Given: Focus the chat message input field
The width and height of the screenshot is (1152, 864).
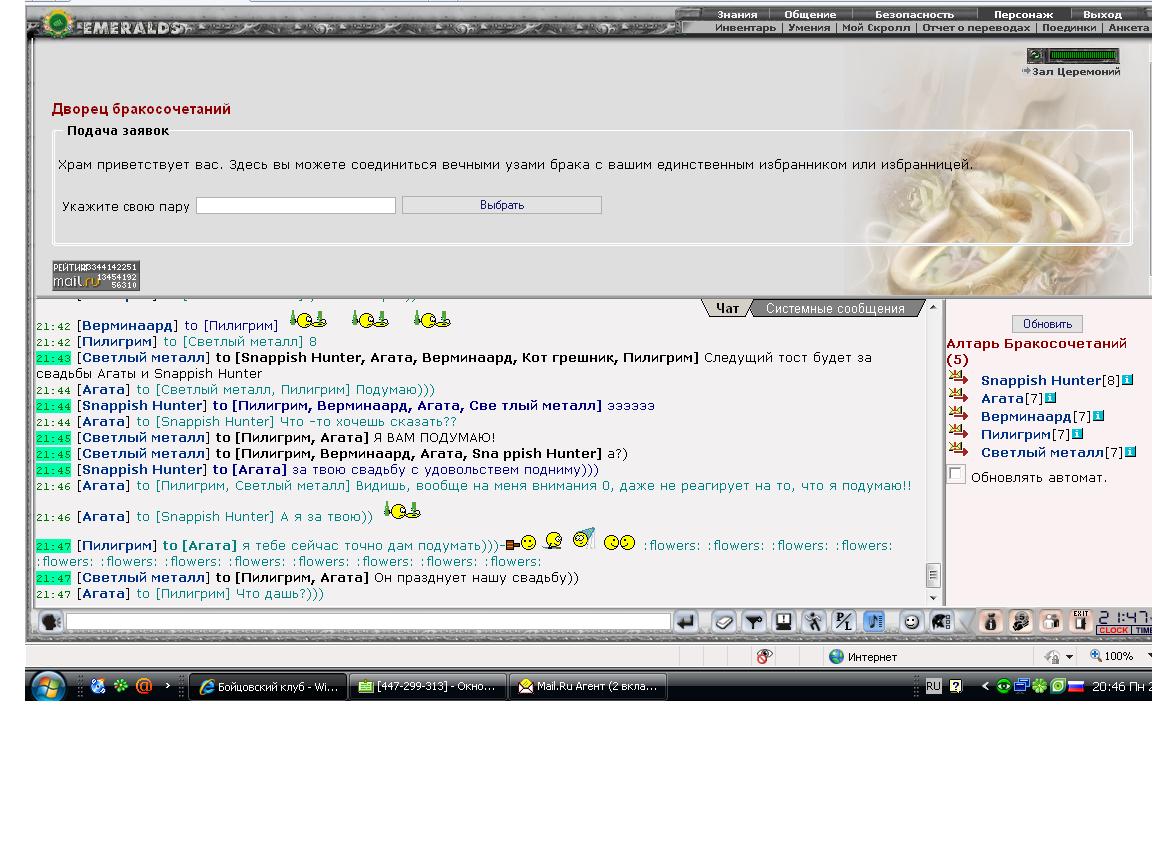Looking at the screenshot, I should 368,622.
